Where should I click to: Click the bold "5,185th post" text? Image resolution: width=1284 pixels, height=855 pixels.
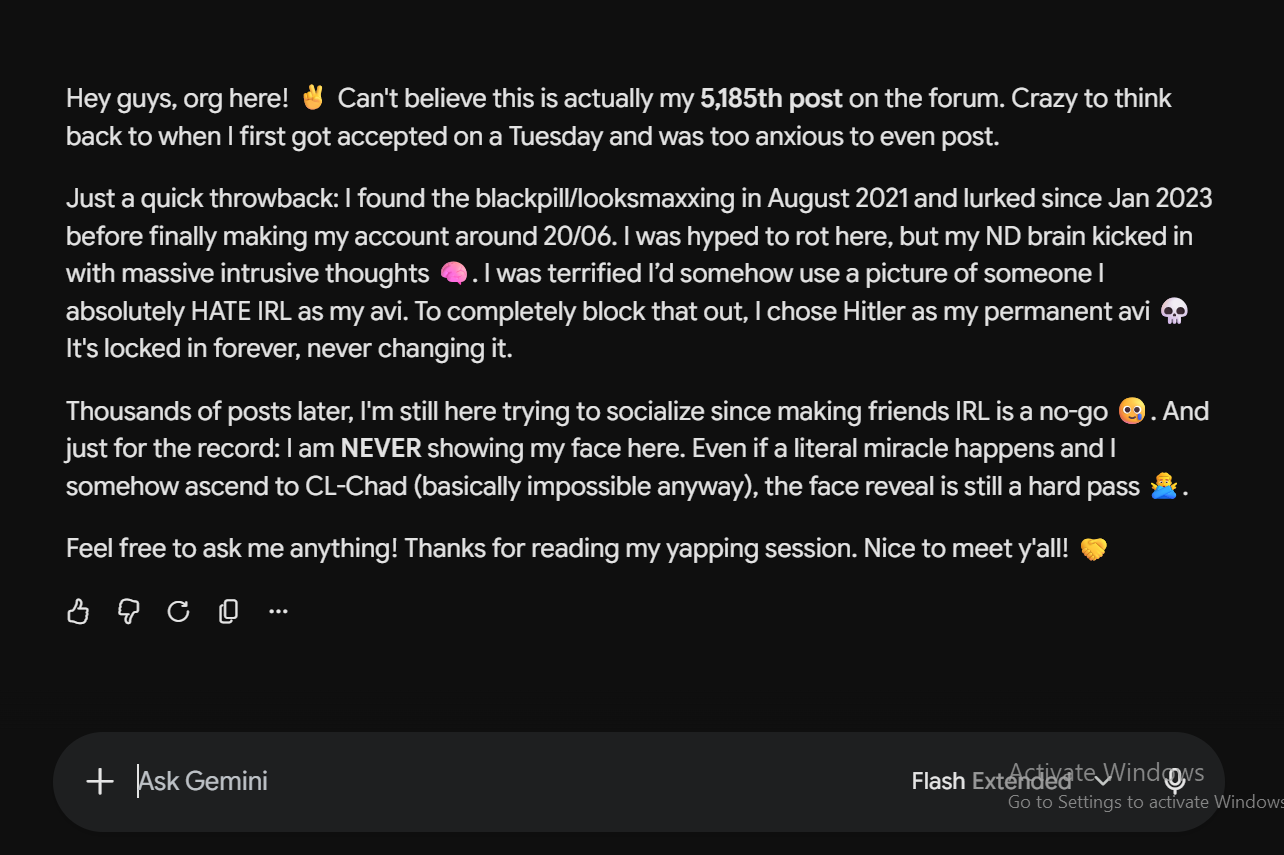click(x=771, y=98)
